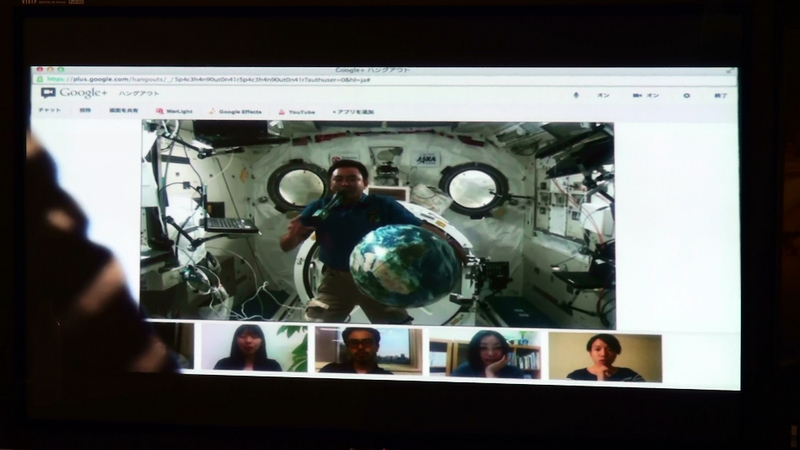Click the yellow minimize window button
Viewport: 800px width, 450px height.
click(50, 69)
